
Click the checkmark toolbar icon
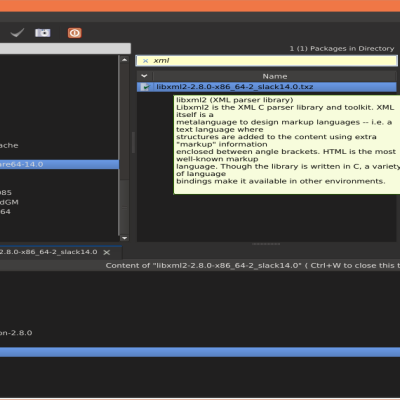17,33
